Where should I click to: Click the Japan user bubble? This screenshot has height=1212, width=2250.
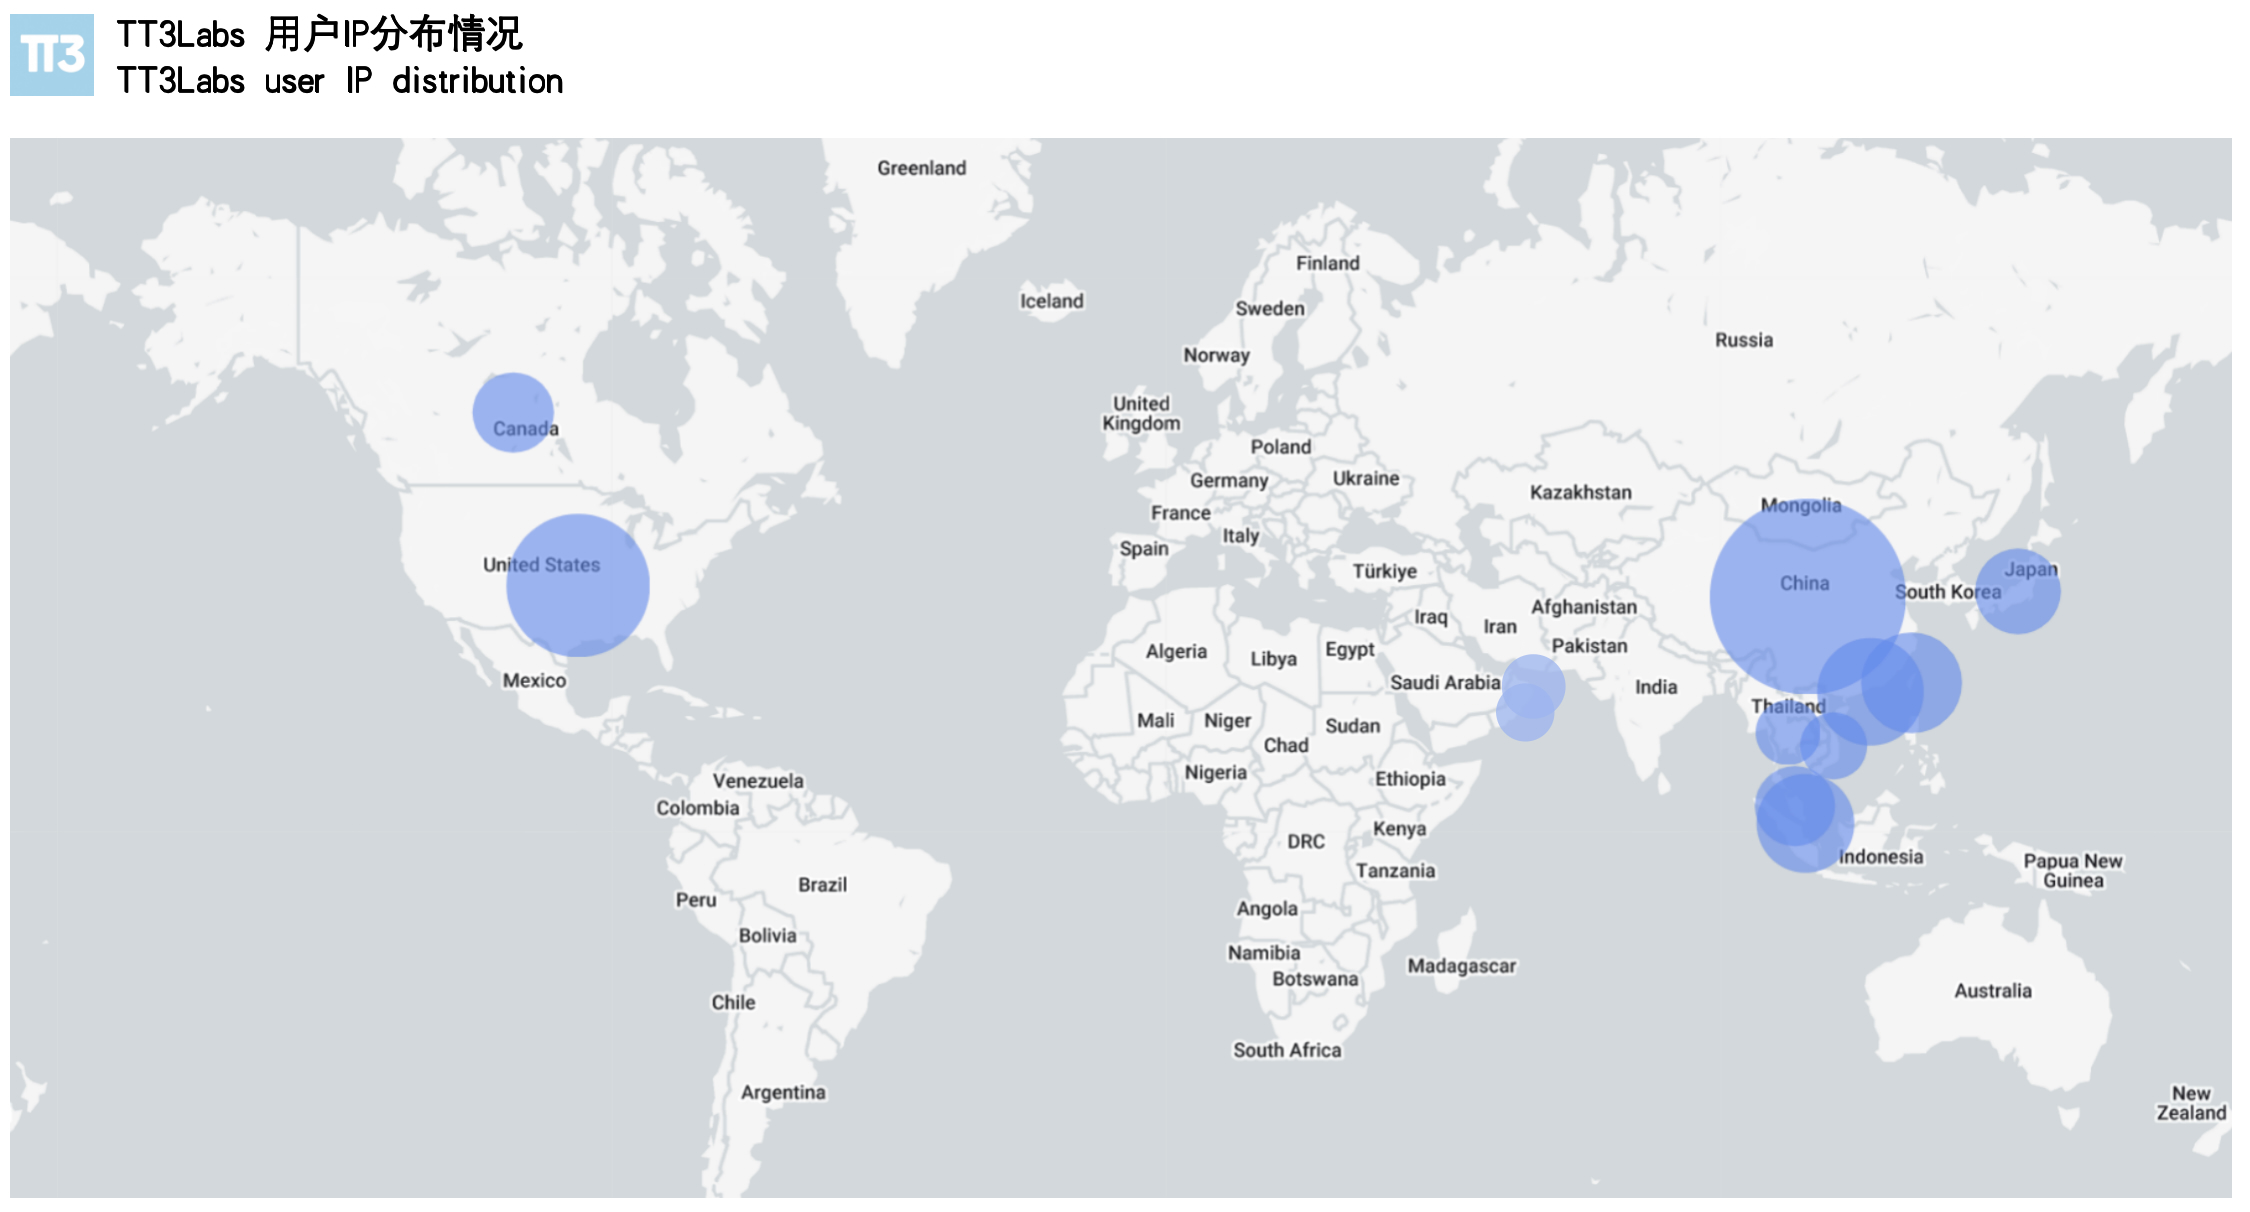tap(2018, 591)
